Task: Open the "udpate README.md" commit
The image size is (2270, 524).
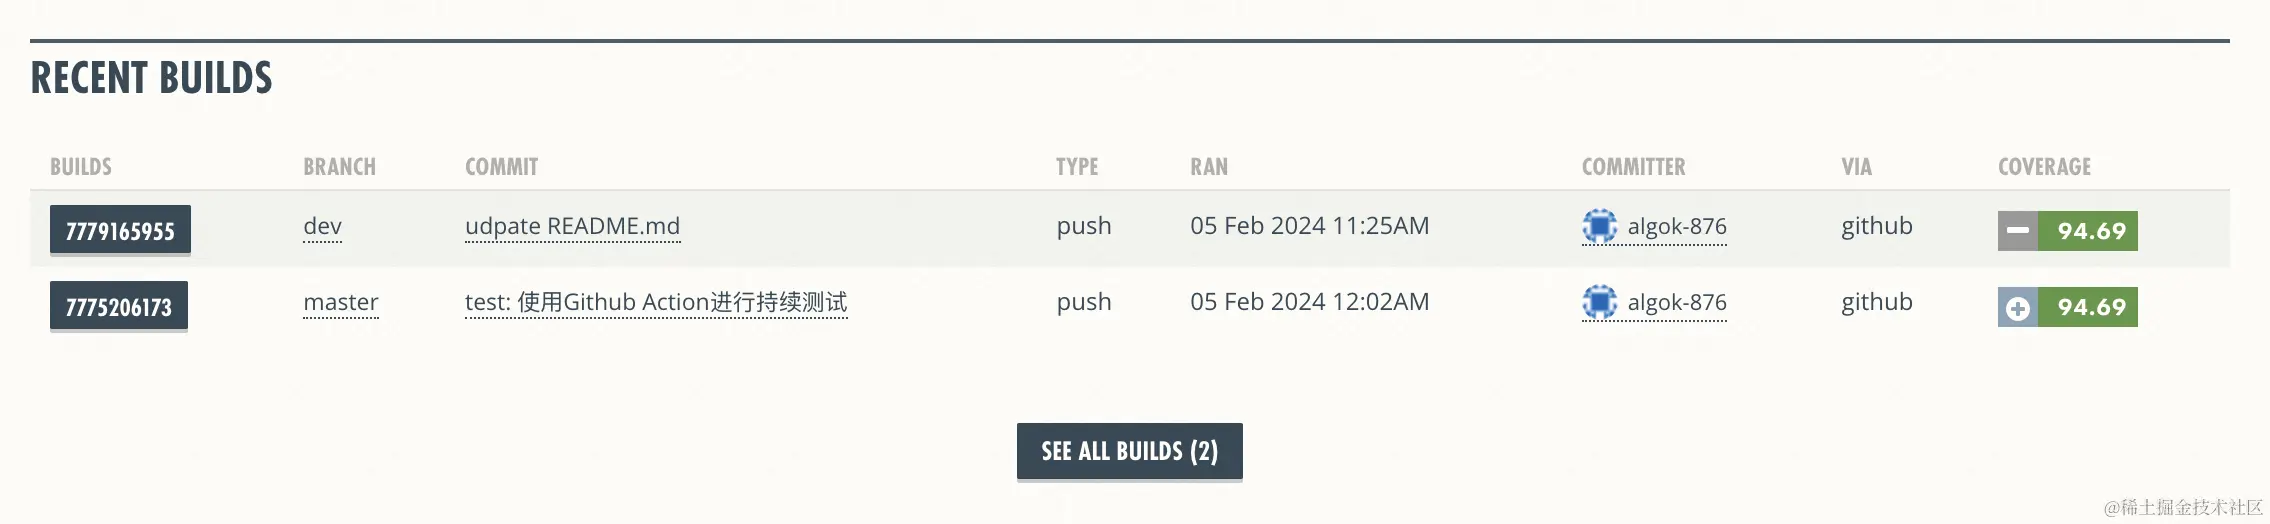Action: coord(572,226)
